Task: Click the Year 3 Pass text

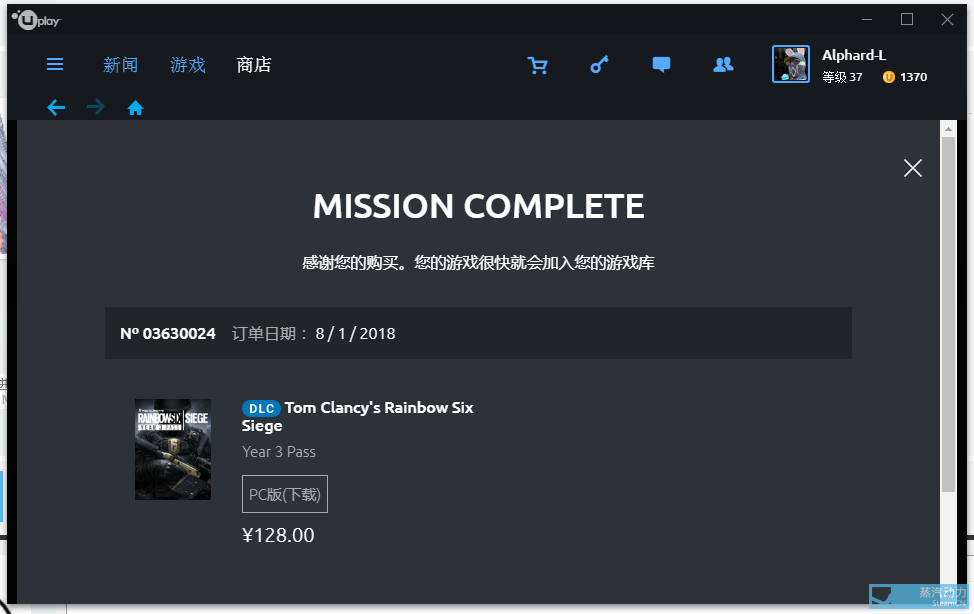Action: pos(279,452)
